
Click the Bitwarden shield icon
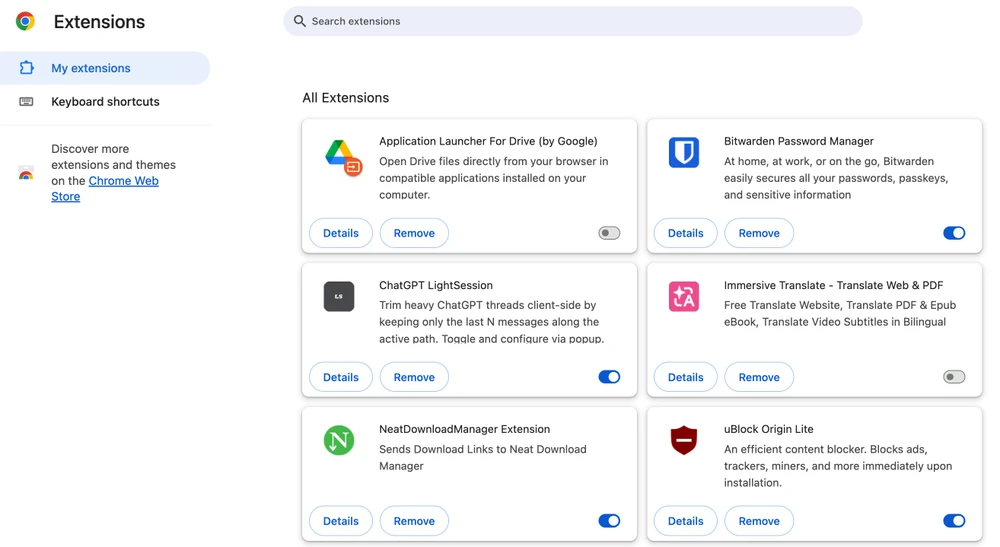[683, 153]
